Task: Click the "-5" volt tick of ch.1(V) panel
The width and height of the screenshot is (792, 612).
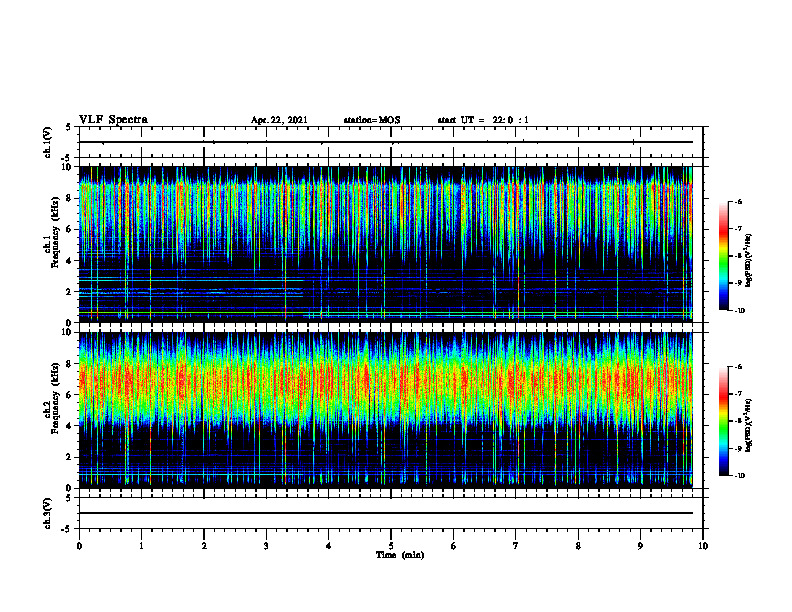Action: [67, 158]
